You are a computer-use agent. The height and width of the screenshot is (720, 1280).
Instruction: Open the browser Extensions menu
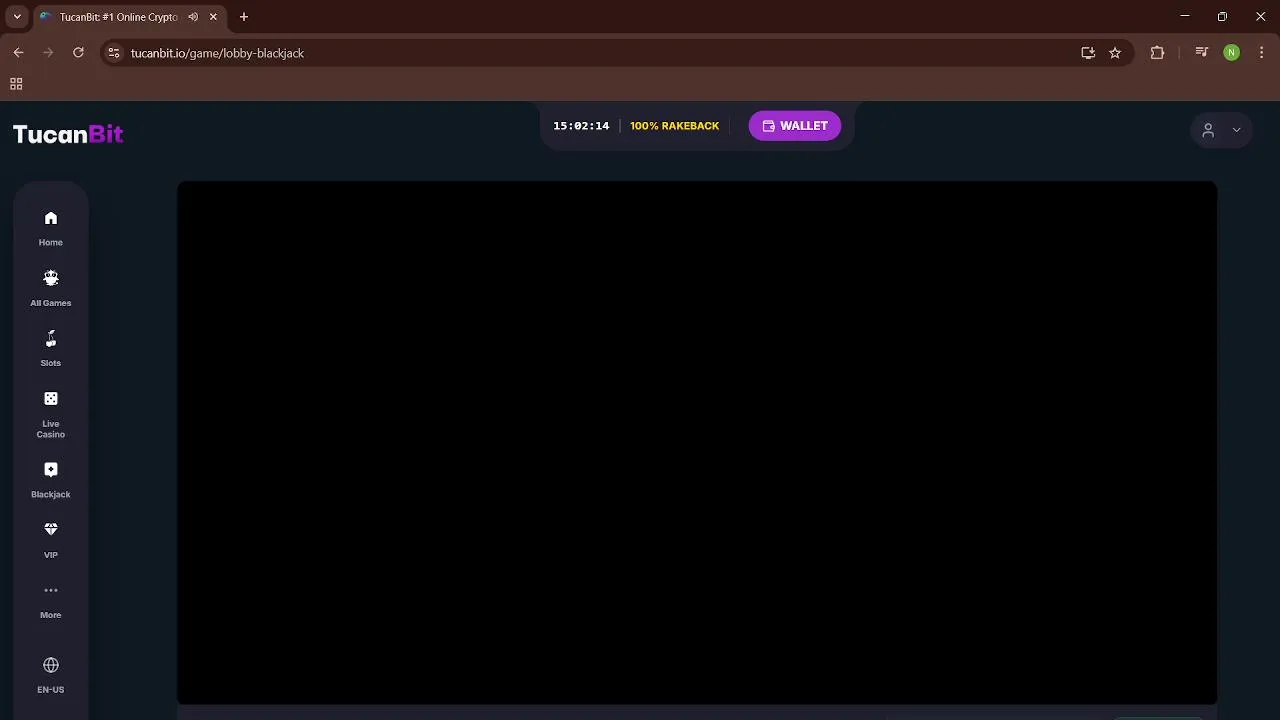point(1157,53)
